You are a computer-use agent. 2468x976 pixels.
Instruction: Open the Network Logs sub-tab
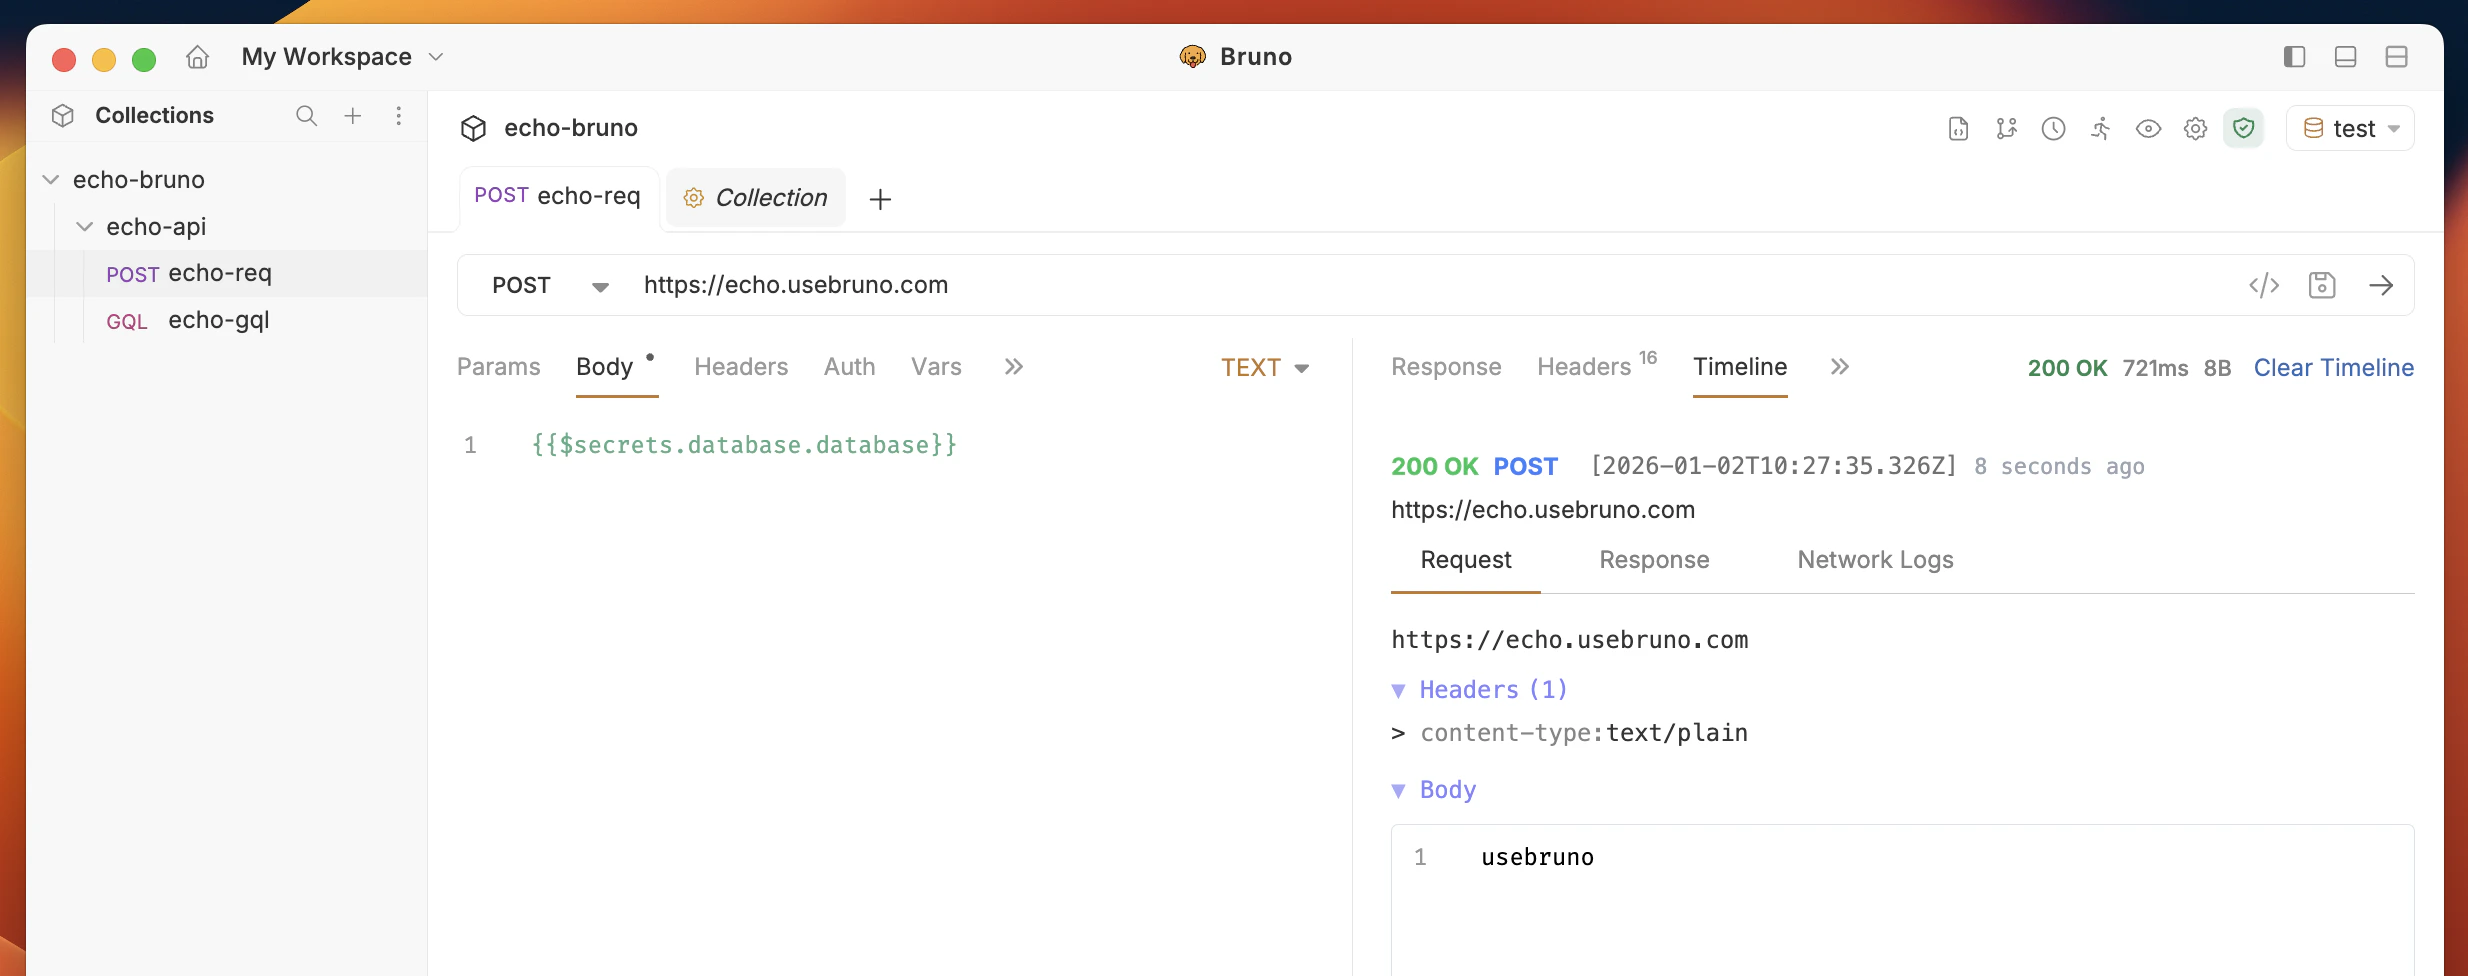click(x=1875, y=560)
